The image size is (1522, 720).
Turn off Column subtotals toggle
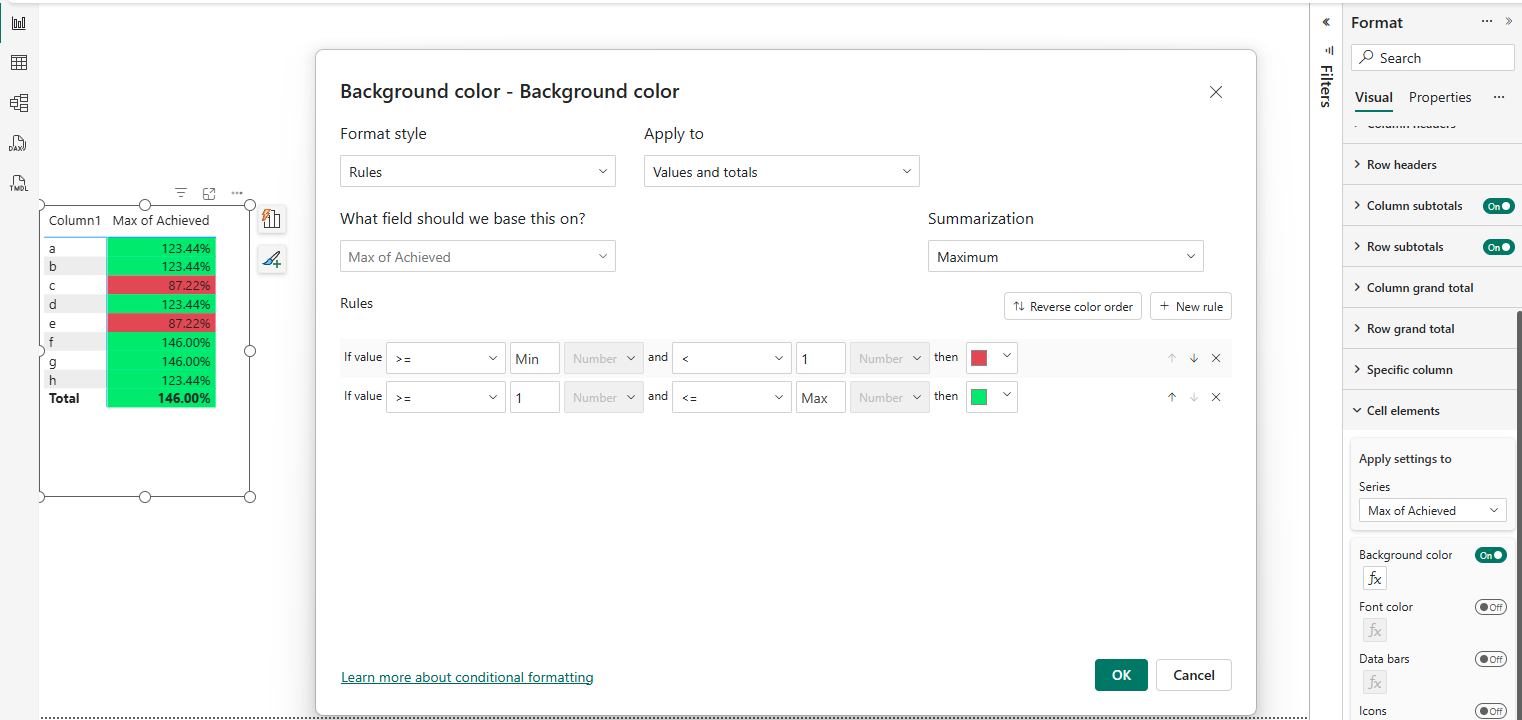1498,206
